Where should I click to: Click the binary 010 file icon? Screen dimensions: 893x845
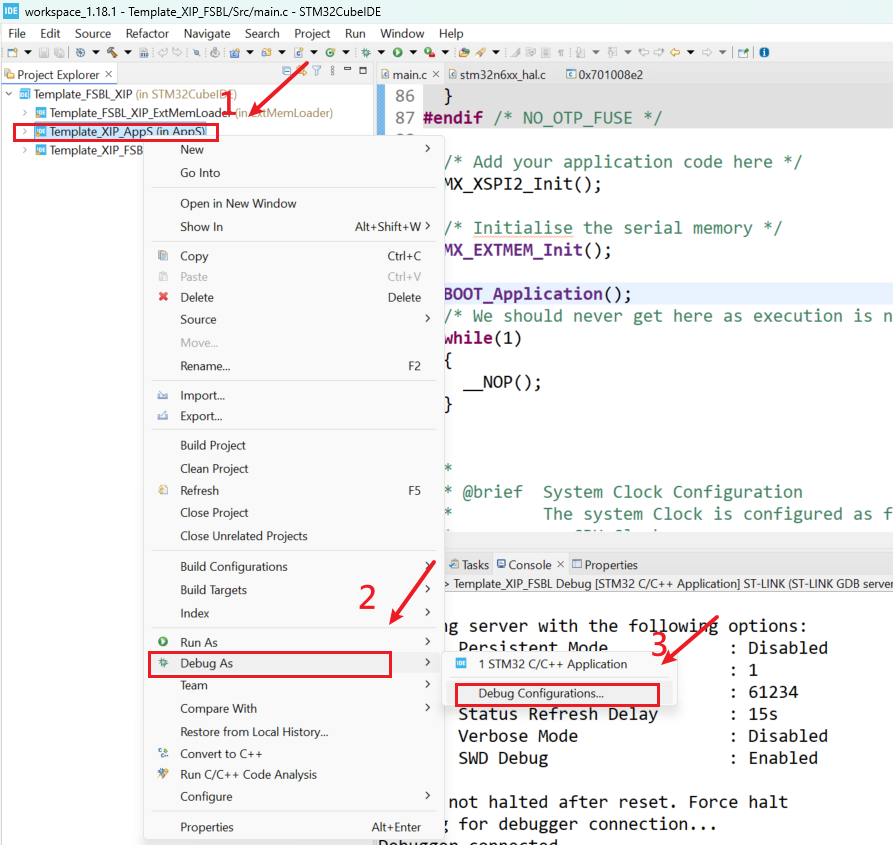coord(144,52)
